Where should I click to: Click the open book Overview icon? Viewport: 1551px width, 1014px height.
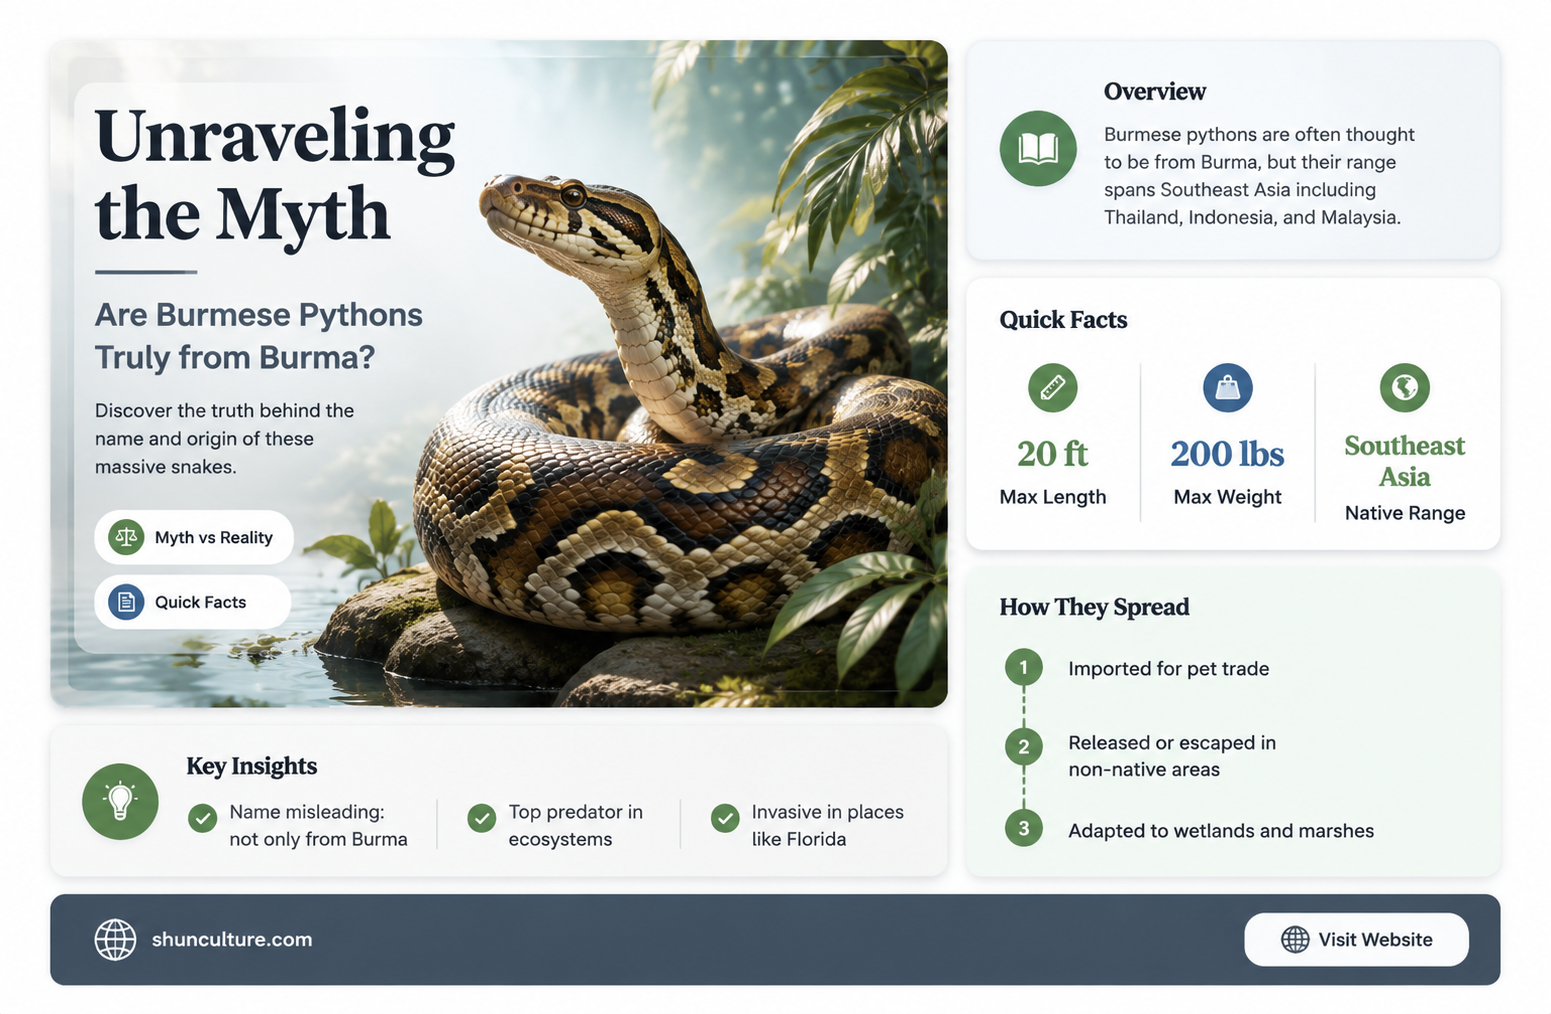pos(1038,149)
